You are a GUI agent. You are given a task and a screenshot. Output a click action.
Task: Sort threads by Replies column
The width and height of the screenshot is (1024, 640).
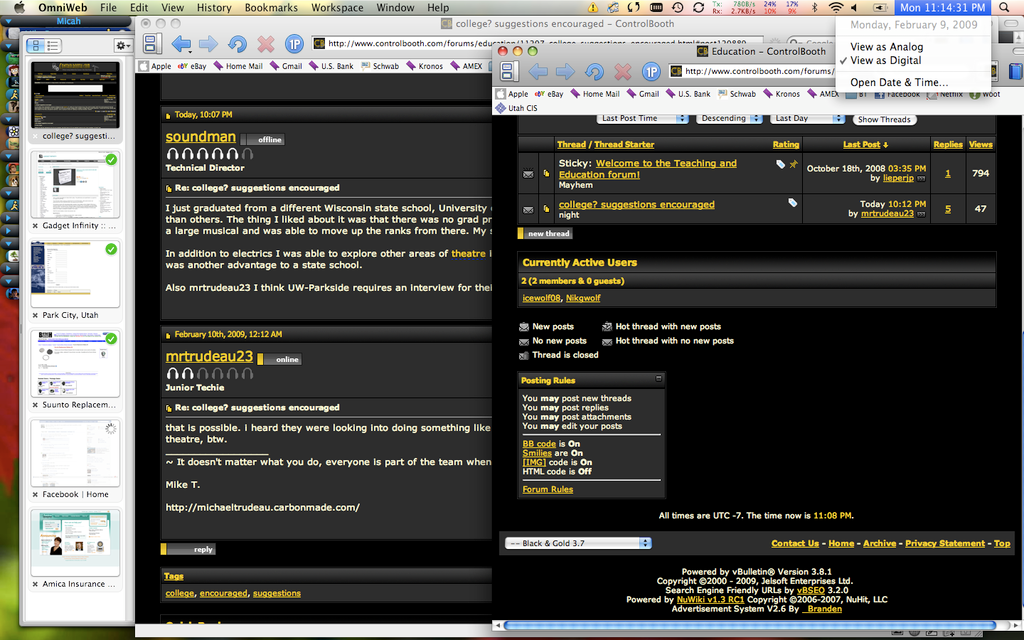coord(948,144)
